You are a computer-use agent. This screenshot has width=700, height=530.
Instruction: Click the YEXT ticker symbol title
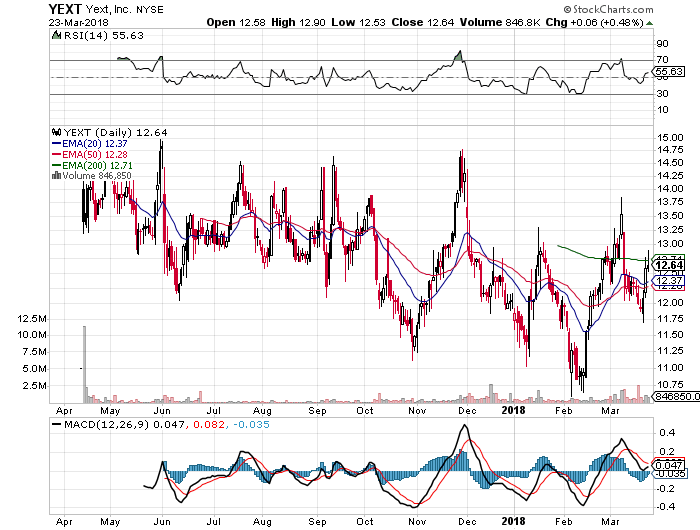coord(65,9)
